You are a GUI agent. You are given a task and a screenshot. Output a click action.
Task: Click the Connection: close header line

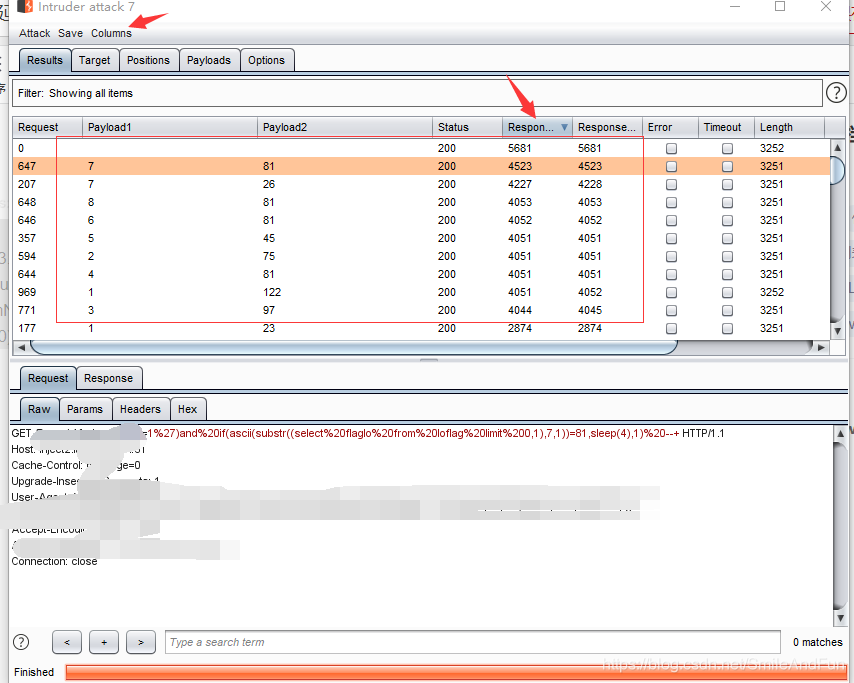pos(54,562)
